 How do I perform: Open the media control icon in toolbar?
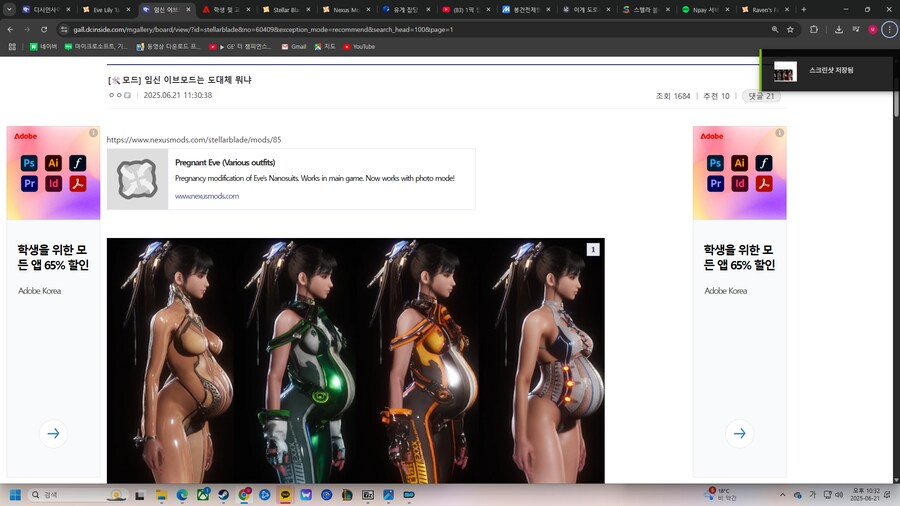coord(856,29)
